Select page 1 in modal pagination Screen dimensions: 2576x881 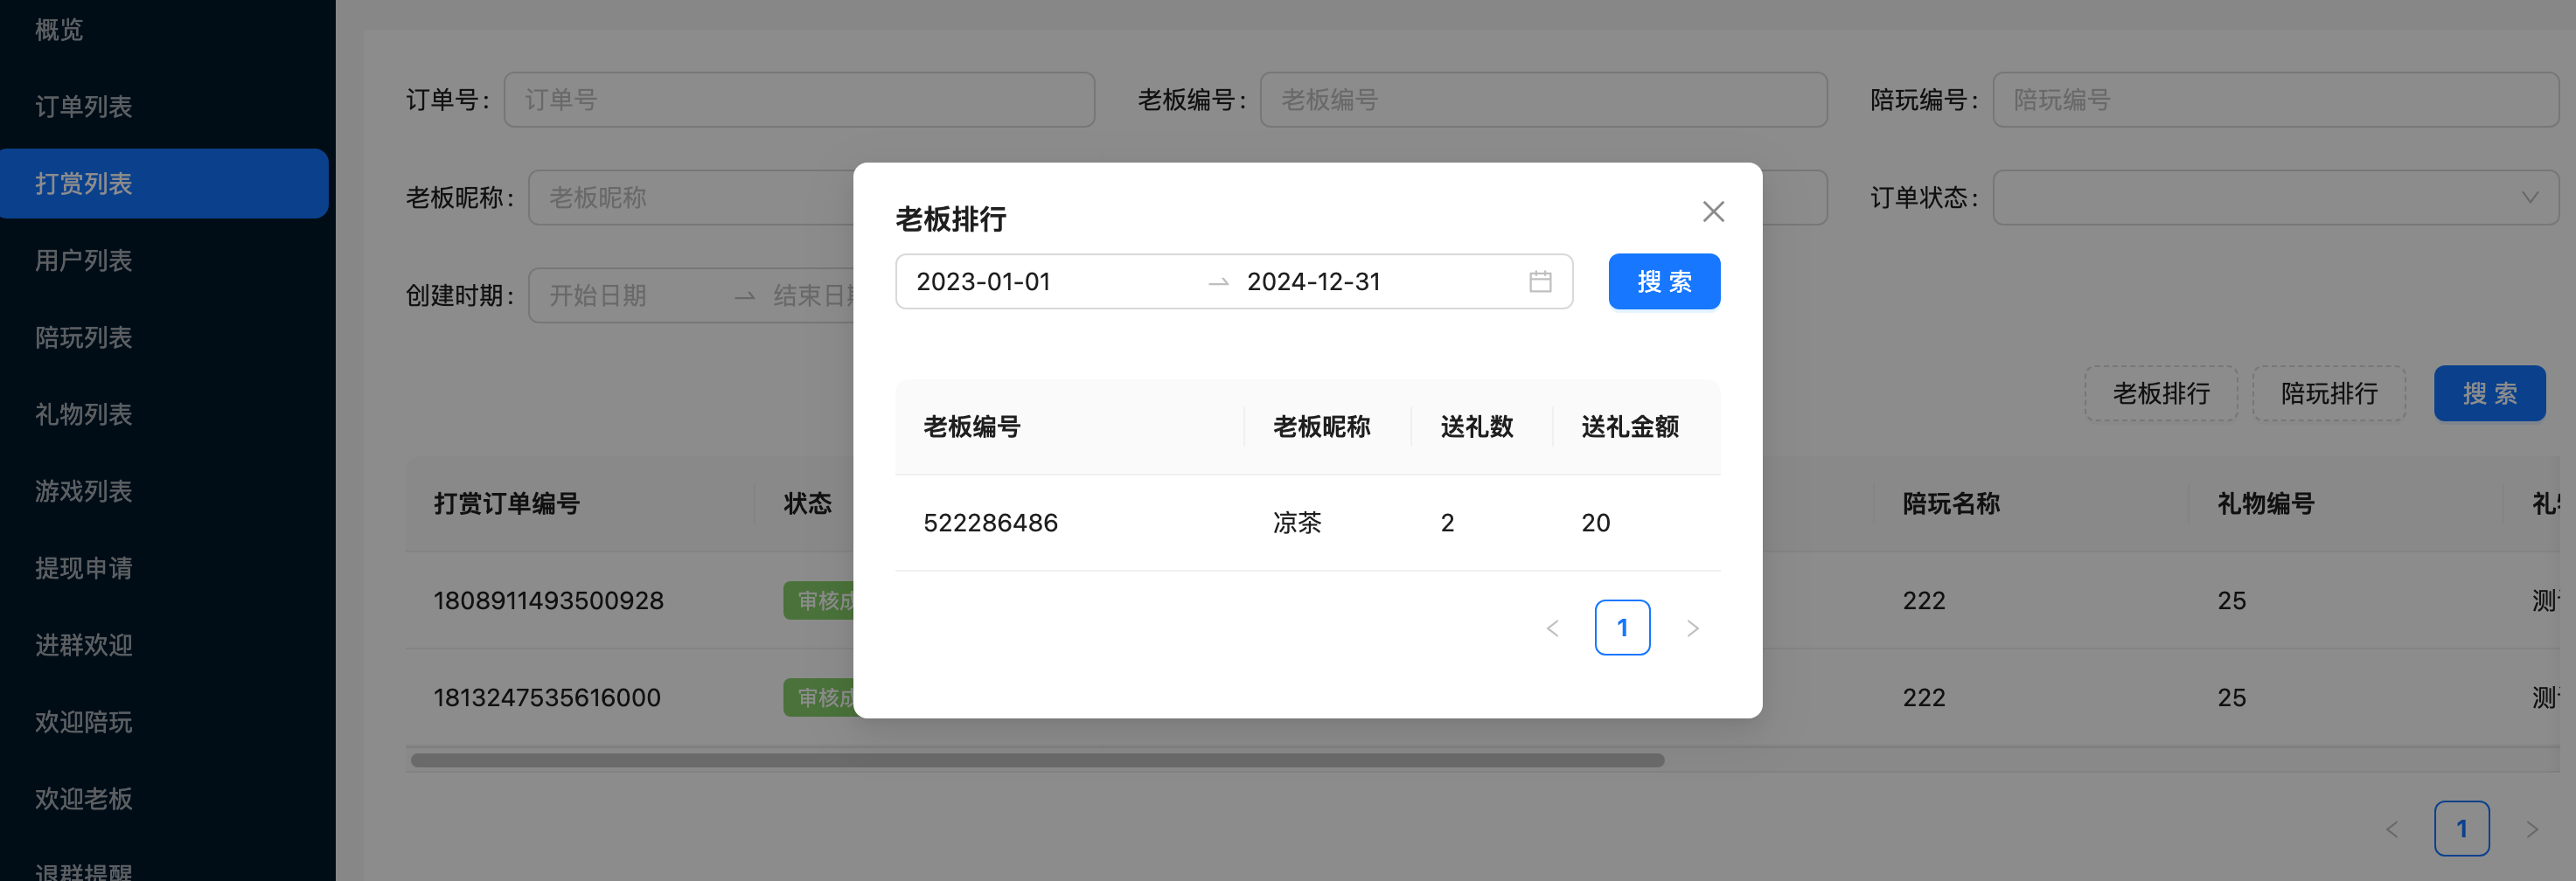tap(1621, 628)
